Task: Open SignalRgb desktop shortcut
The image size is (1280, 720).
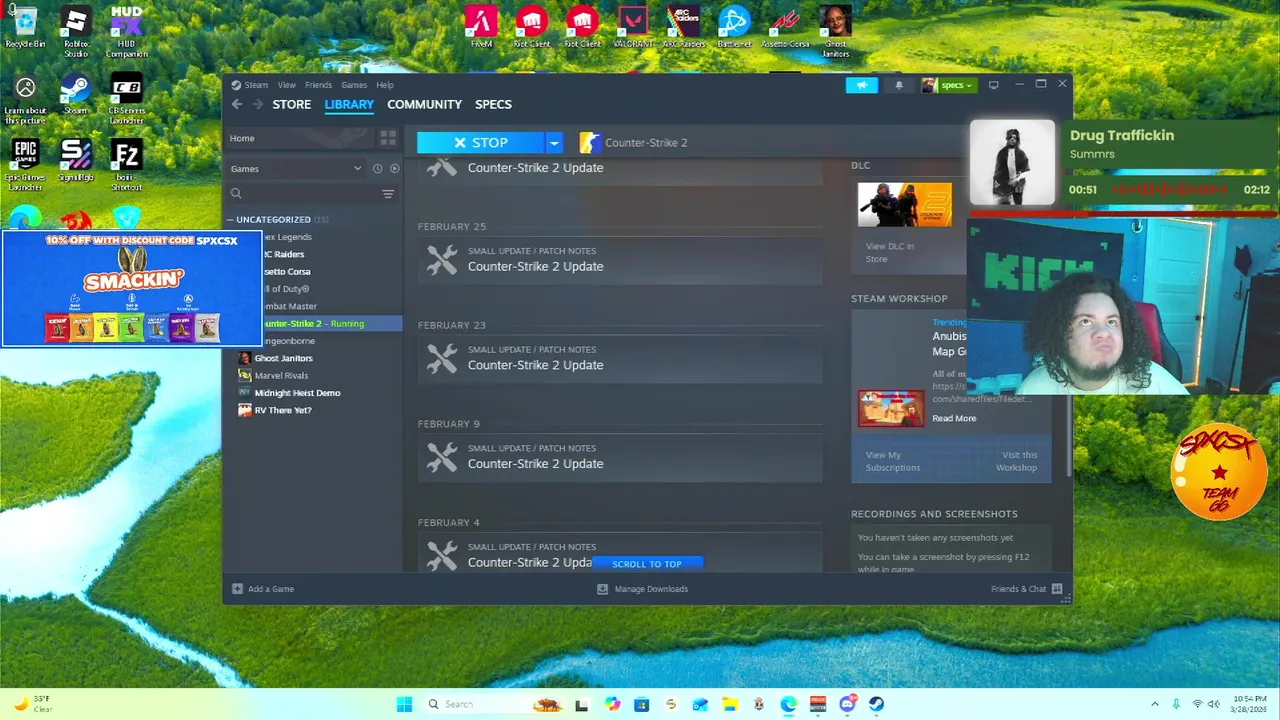Action: click(76, 160)
